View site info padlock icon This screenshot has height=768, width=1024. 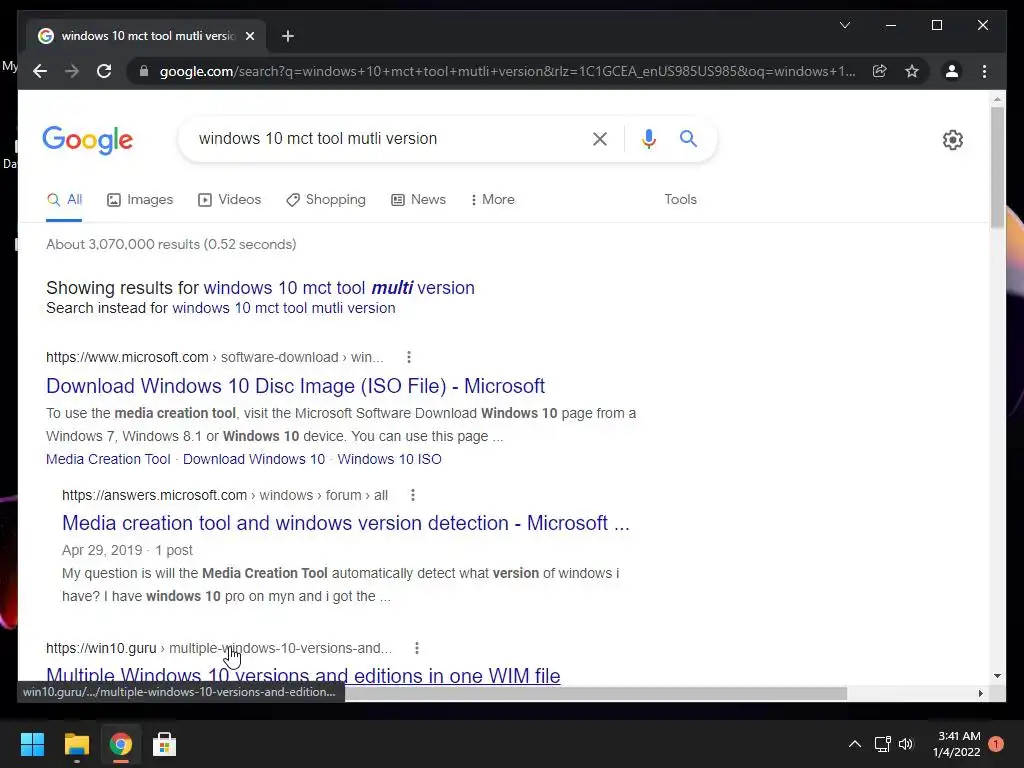coord(144,71)
